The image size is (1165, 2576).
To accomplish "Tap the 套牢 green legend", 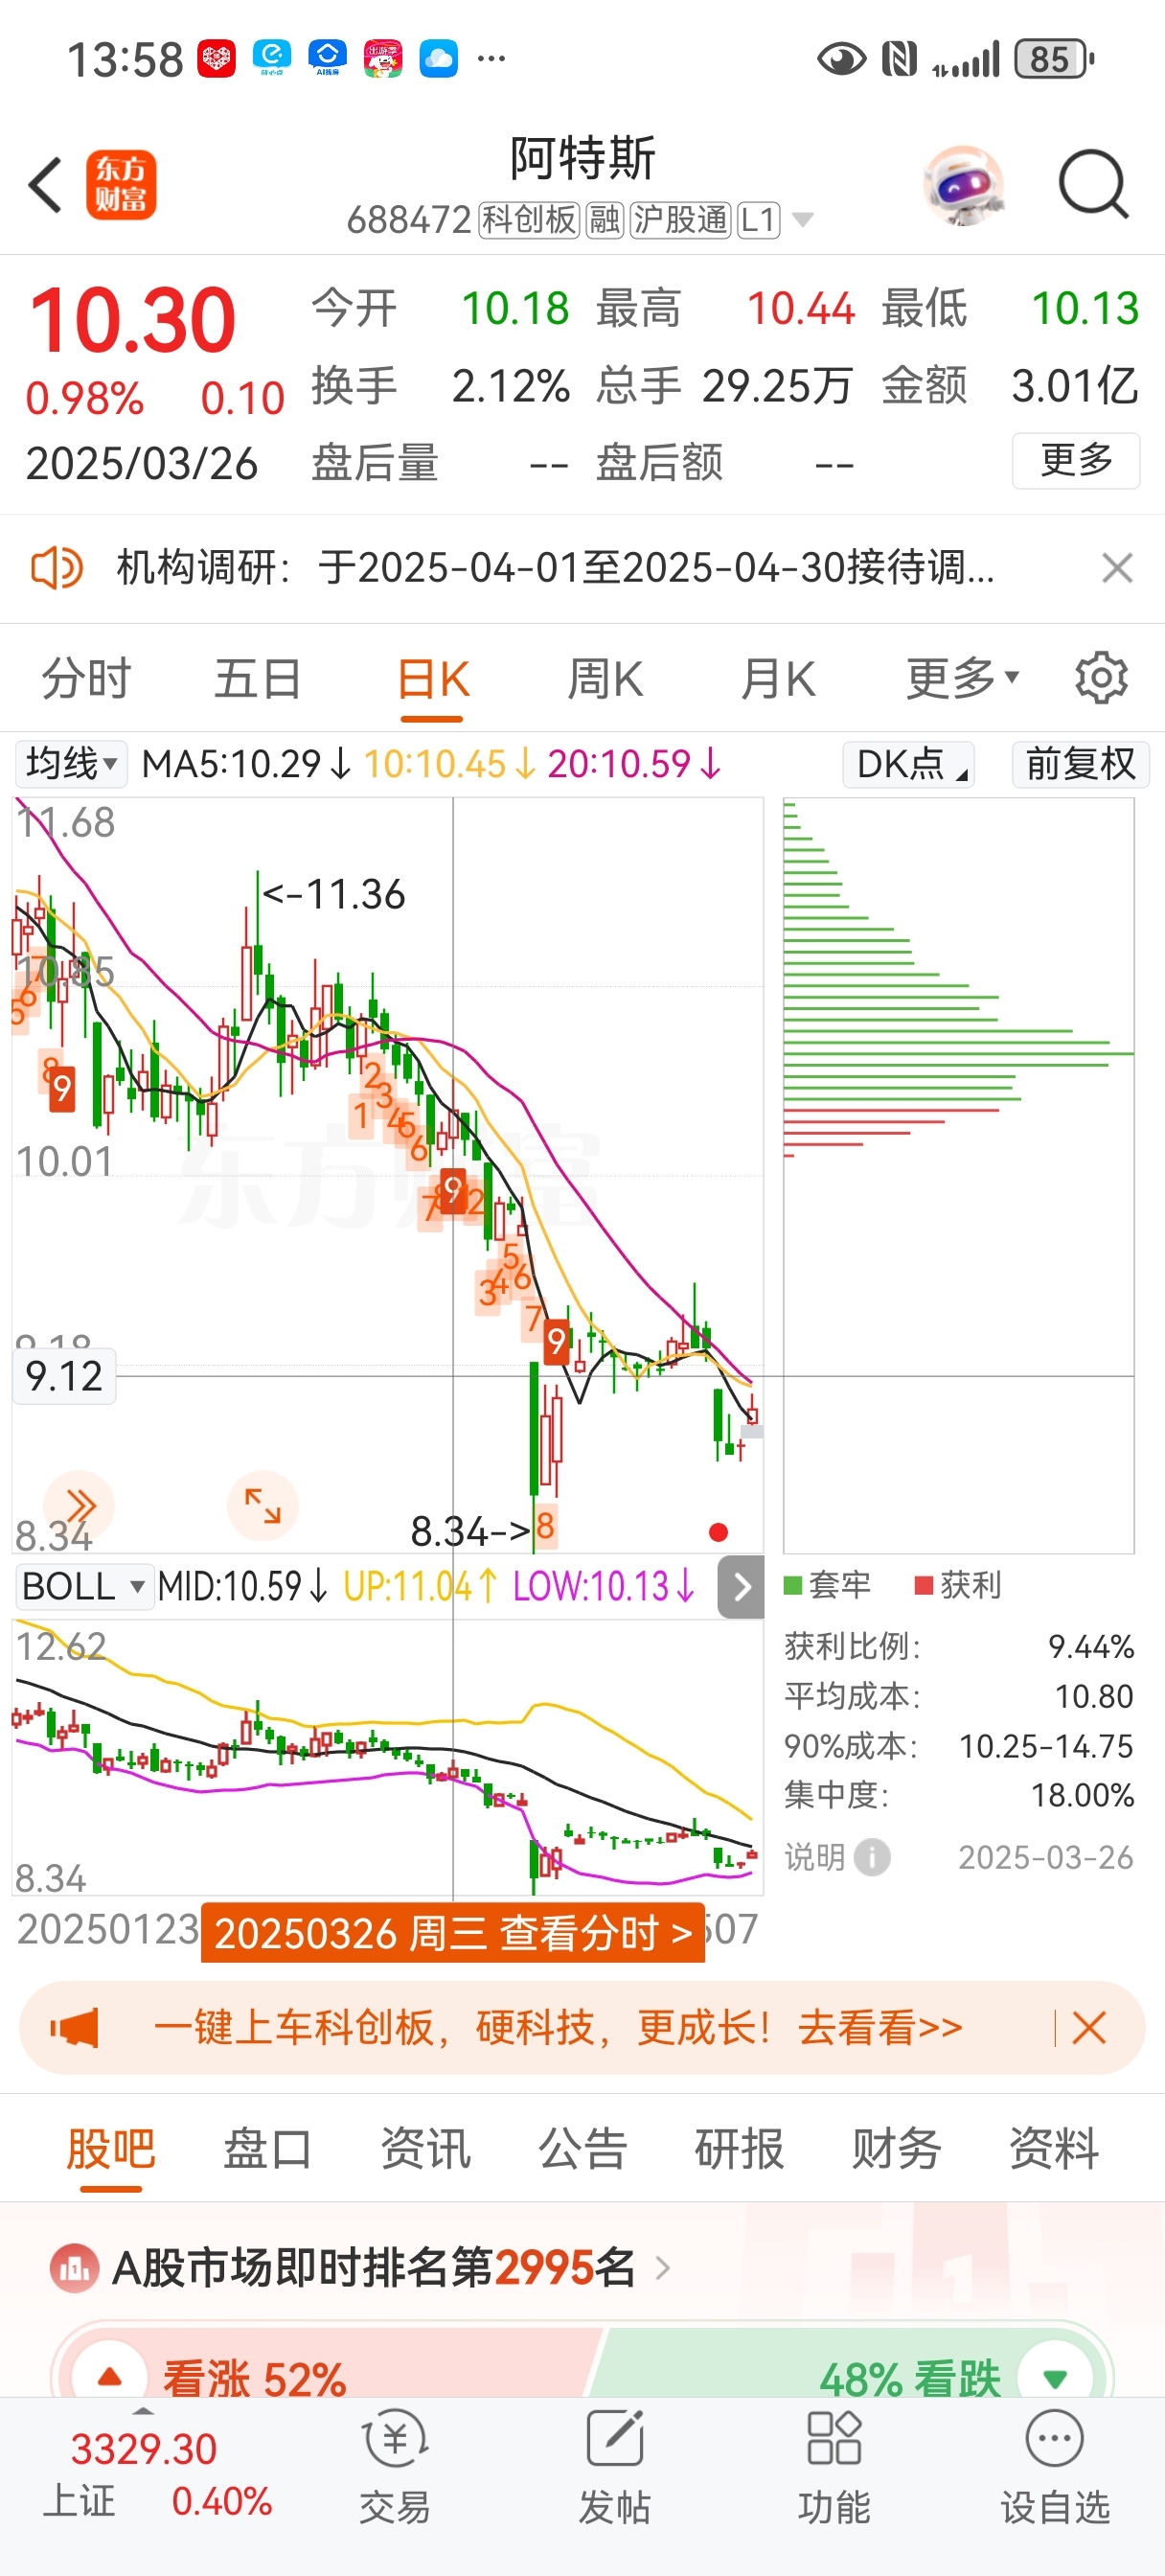I will (827, 1585).
